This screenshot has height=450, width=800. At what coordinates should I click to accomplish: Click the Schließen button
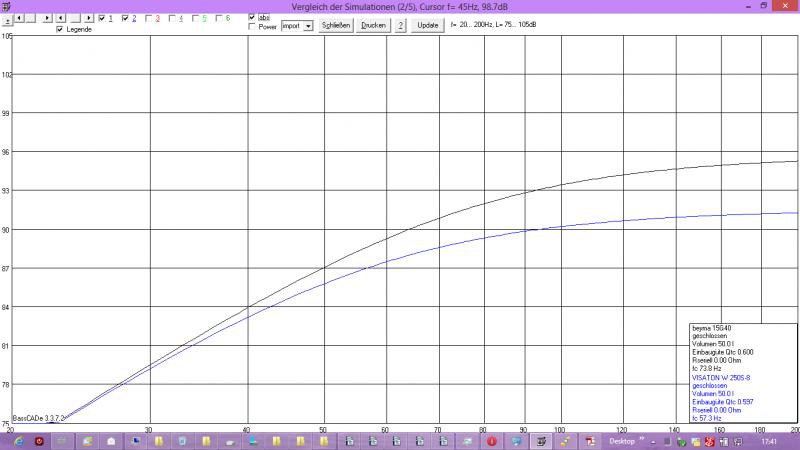pyautogui.click(x=336, y=26)
